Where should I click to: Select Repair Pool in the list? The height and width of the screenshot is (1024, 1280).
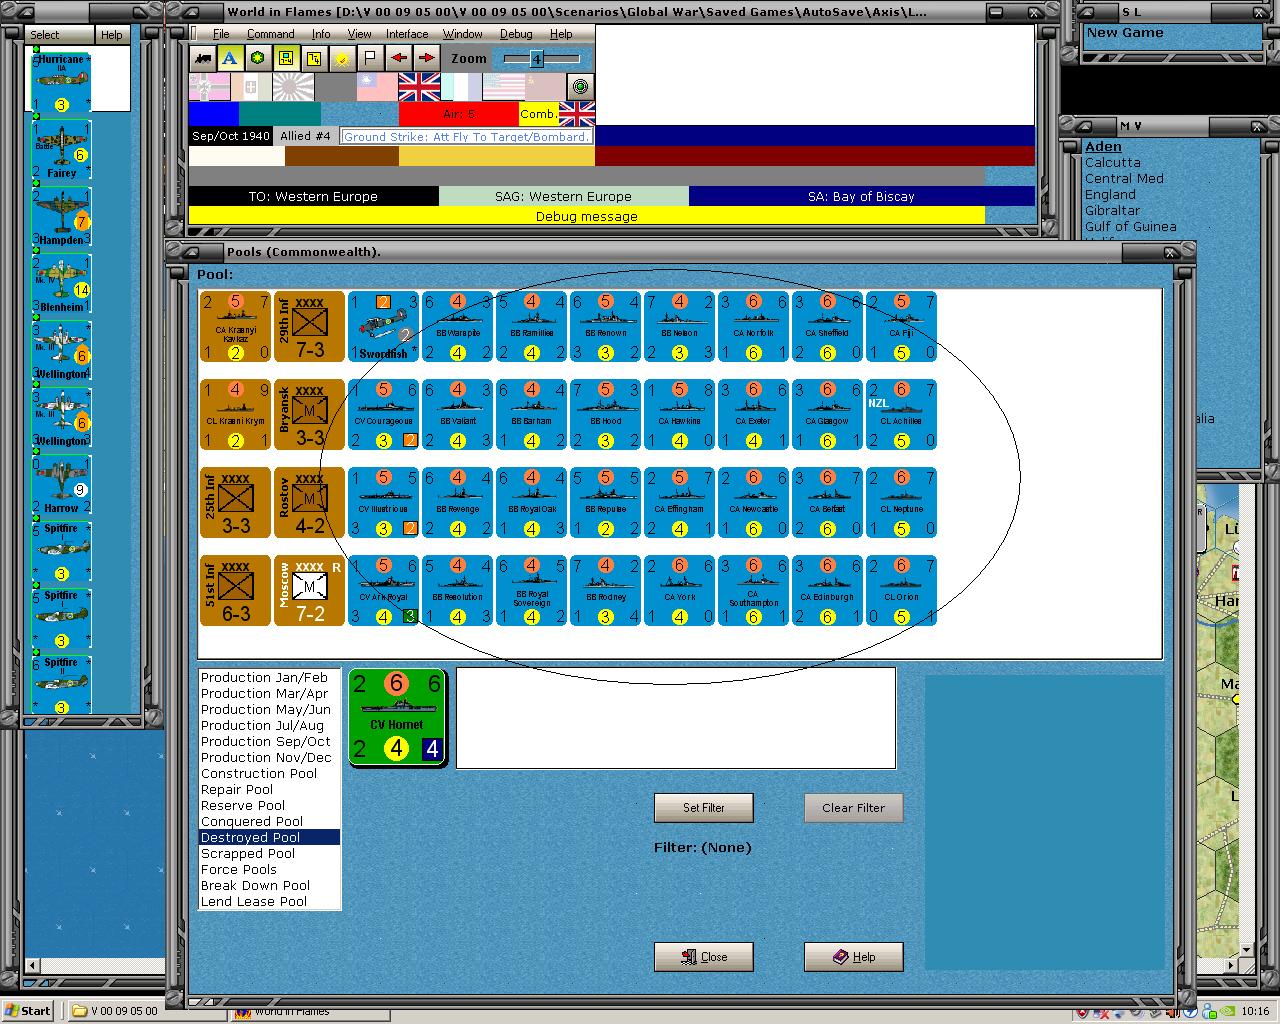point(269,790)
